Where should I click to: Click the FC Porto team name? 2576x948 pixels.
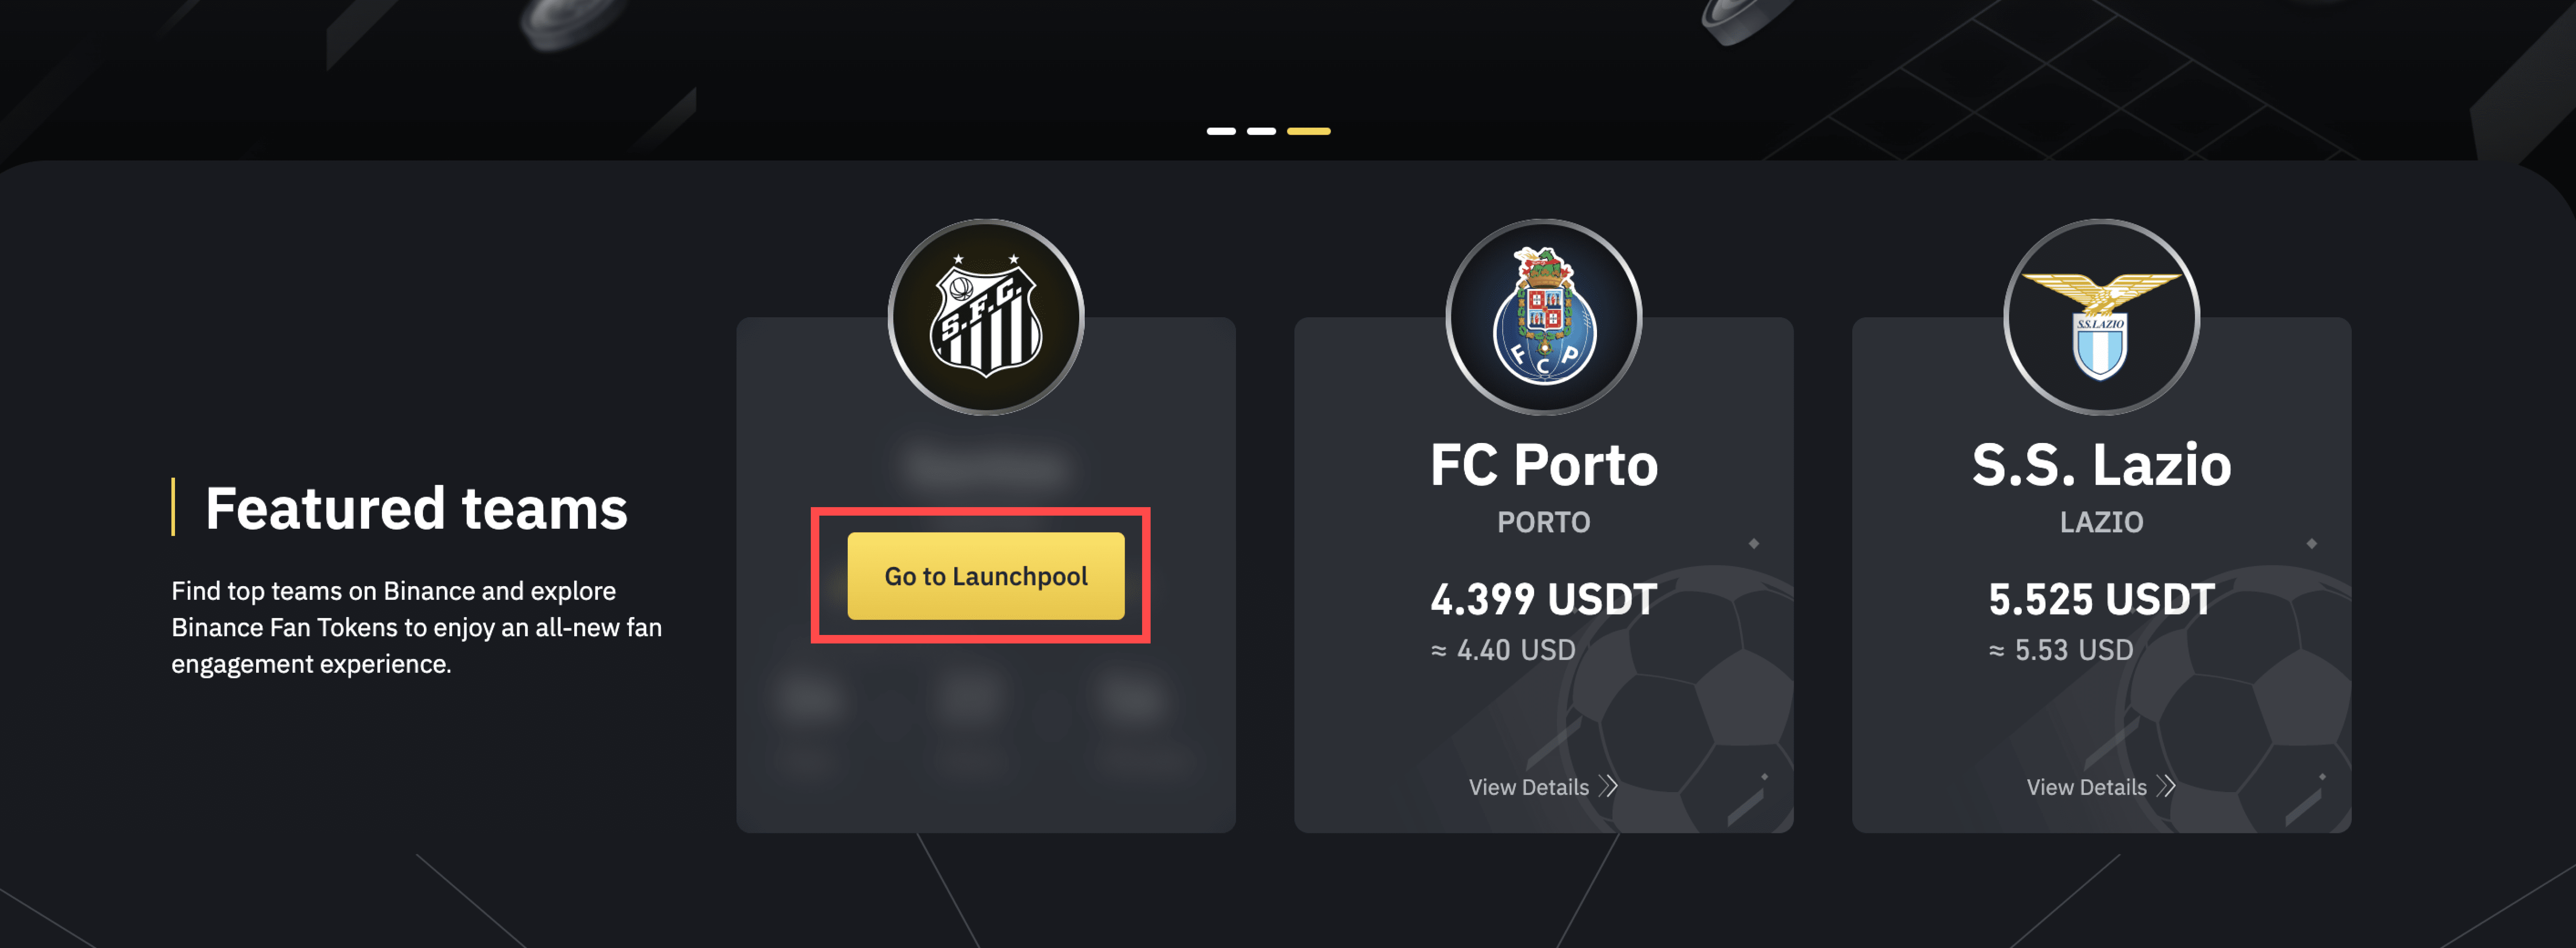(x=1544, y=465)
